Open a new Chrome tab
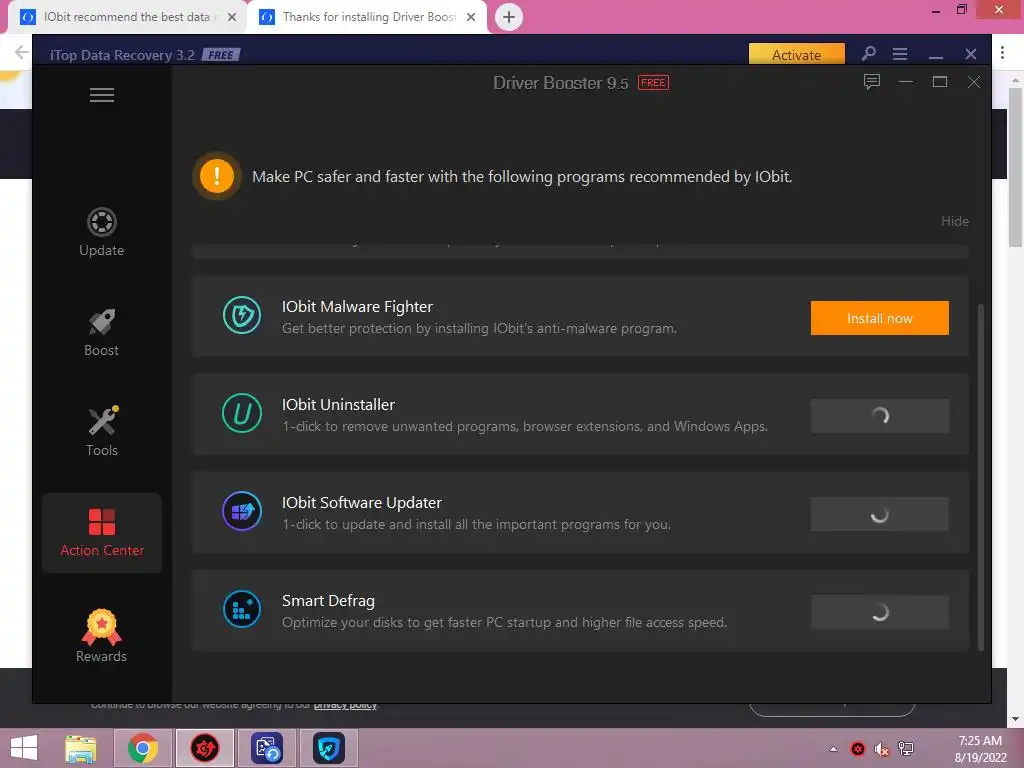 [x=509, y=17]
